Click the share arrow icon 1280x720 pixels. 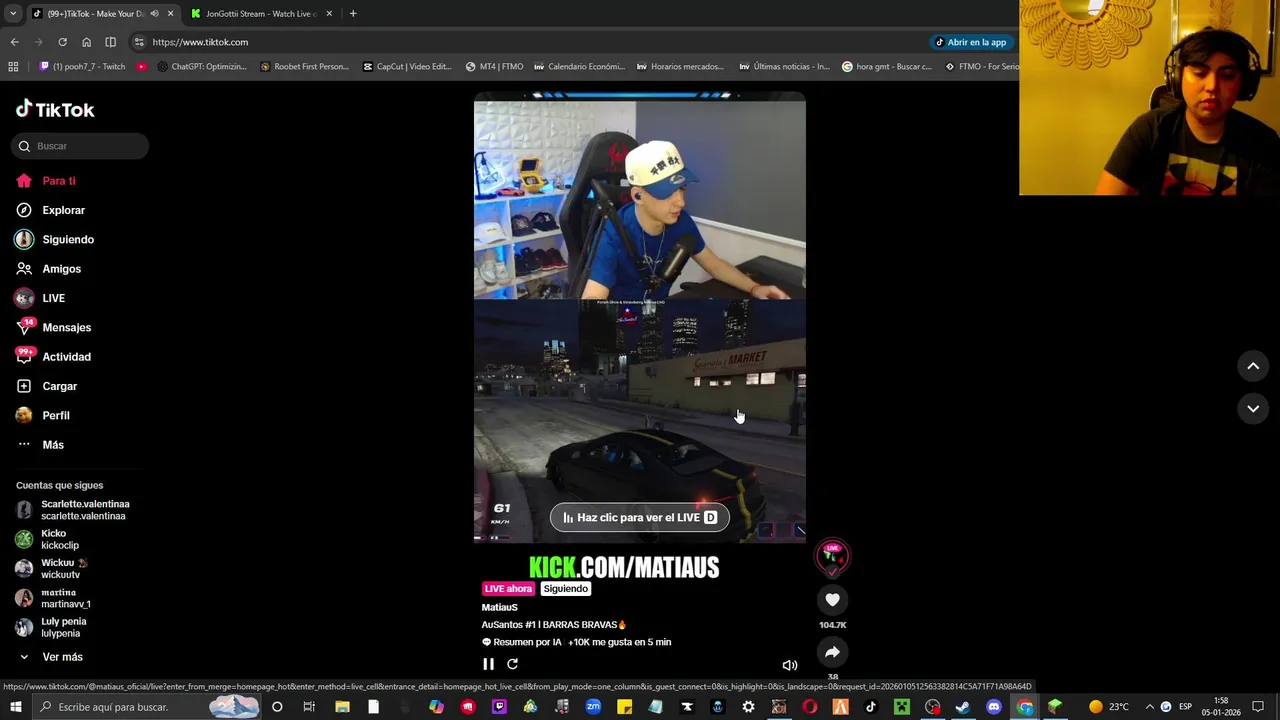(x=832, y=652)
